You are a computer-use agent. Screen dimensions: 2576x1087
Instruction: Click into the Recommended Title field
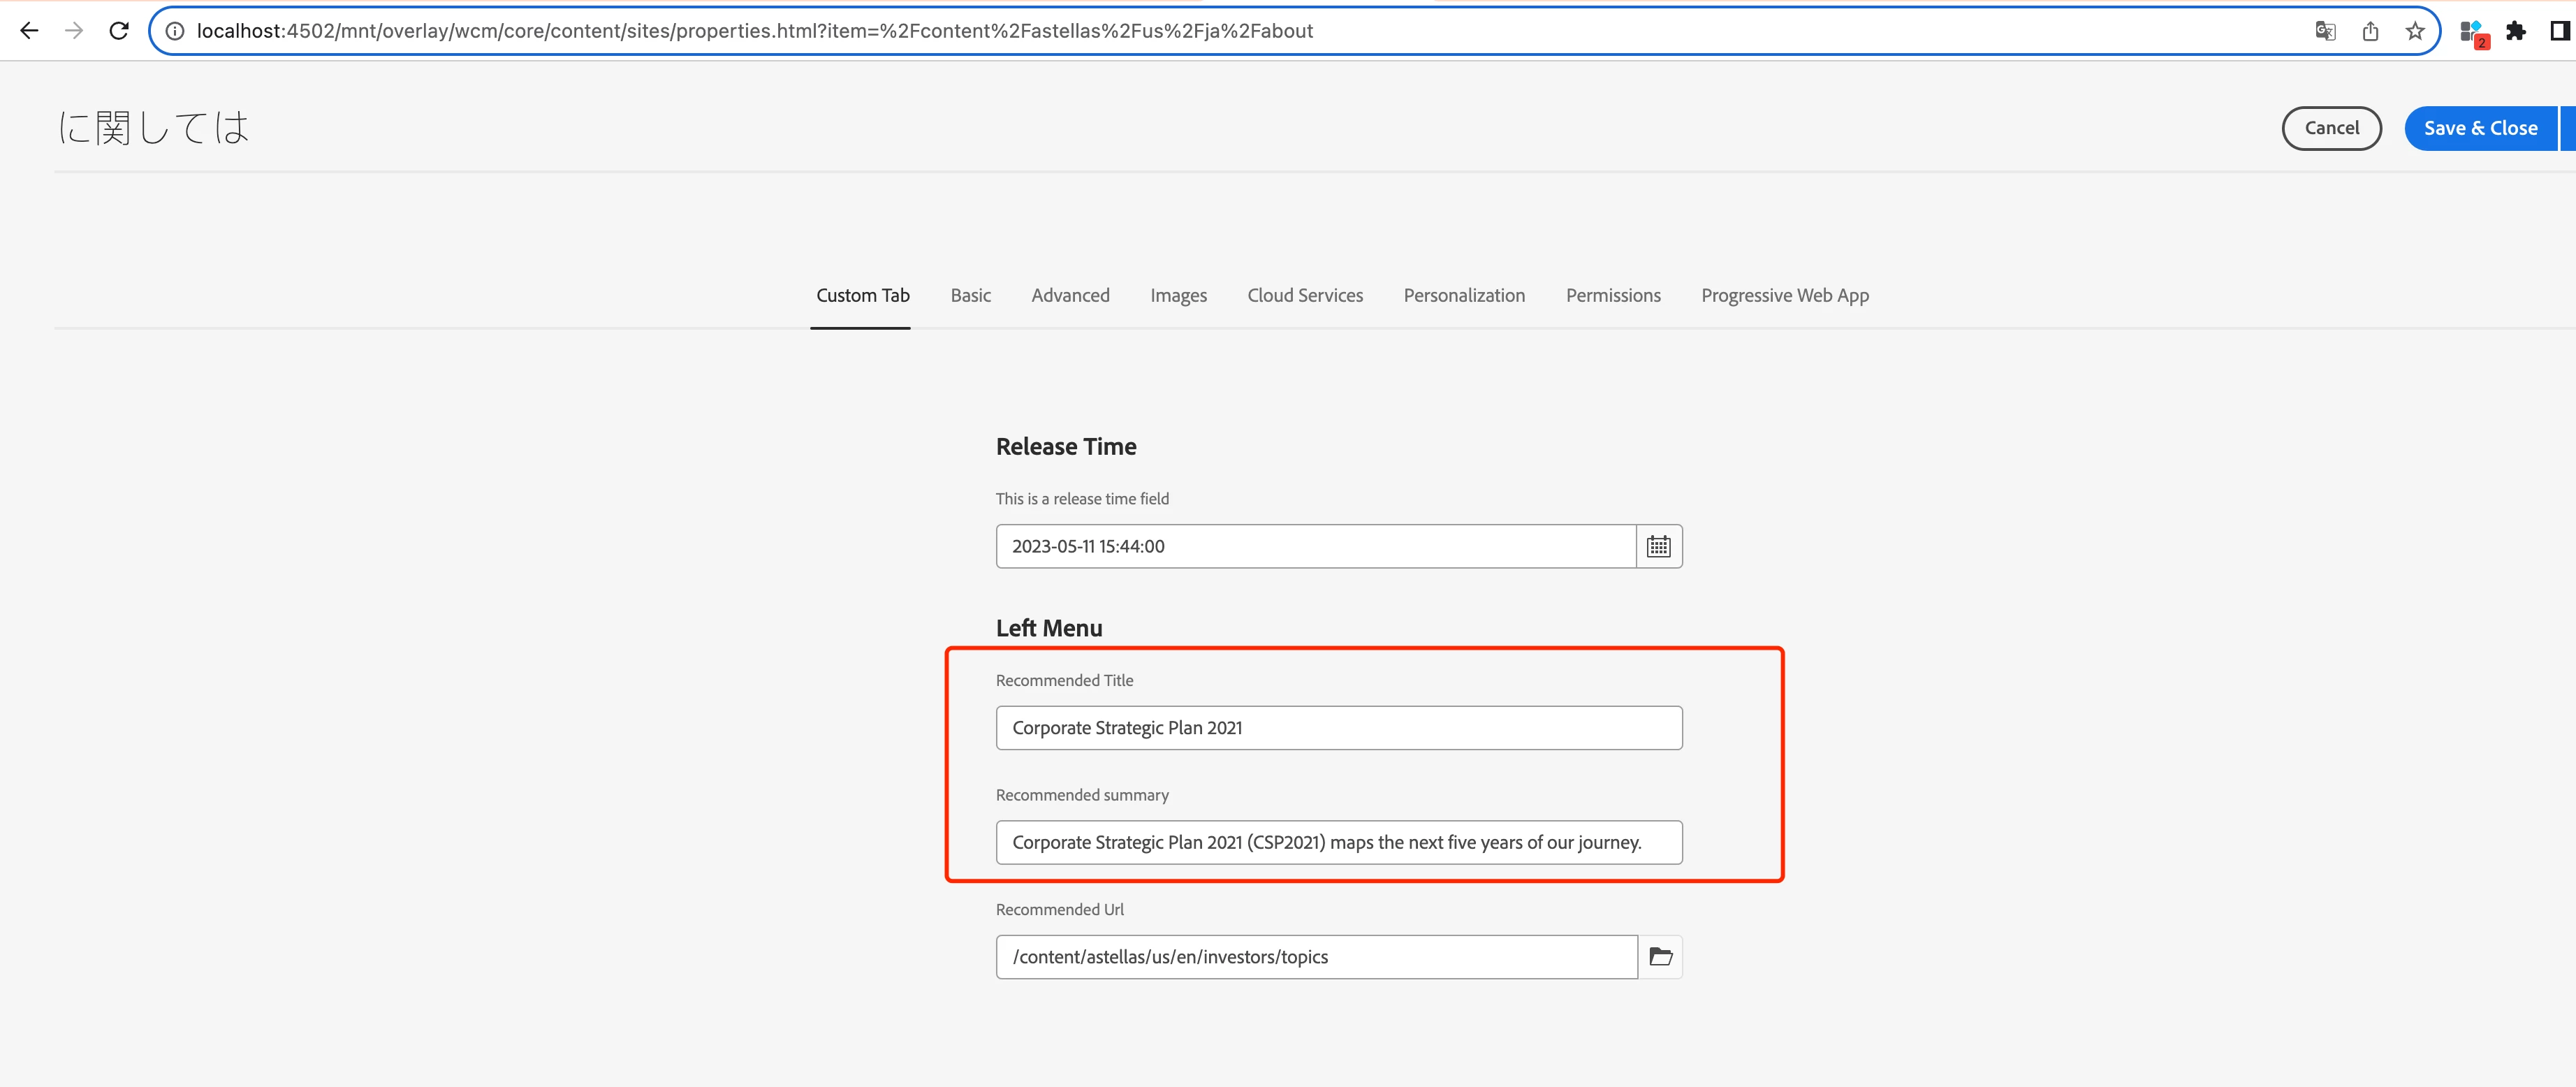point(1338,728)
